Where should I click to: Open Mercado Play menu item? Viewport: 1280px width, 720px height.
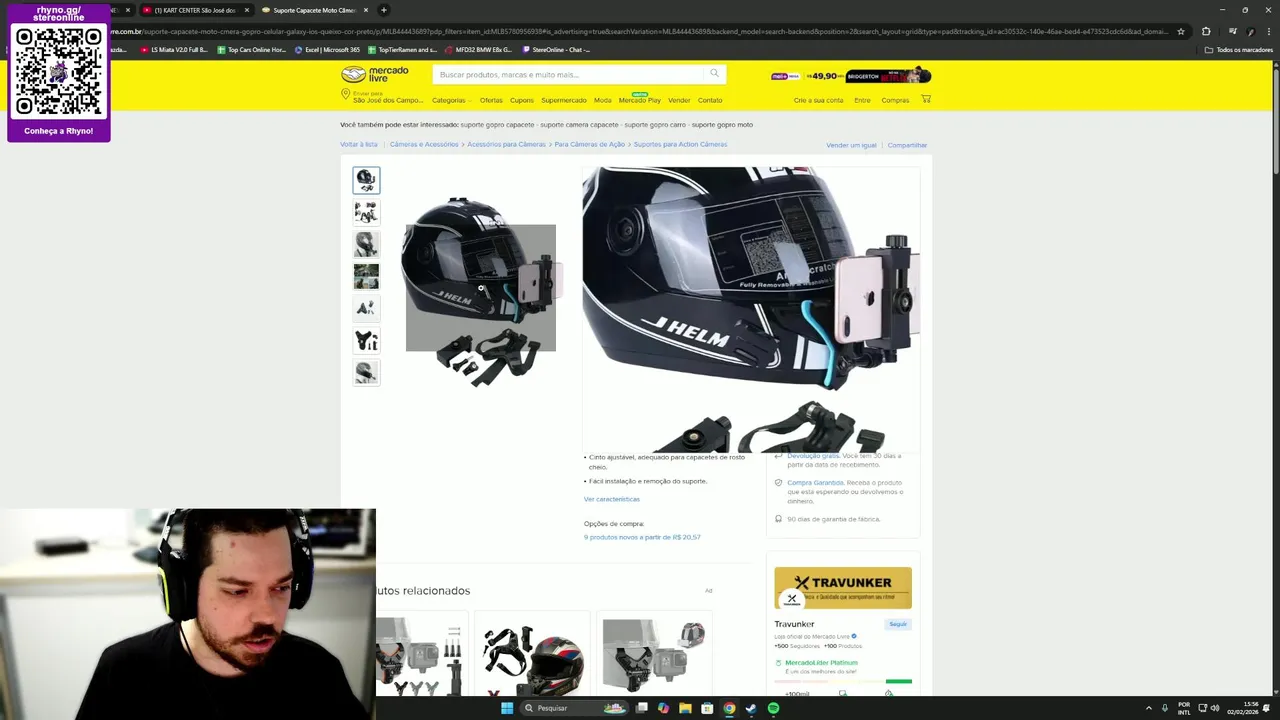click(640, 100)
